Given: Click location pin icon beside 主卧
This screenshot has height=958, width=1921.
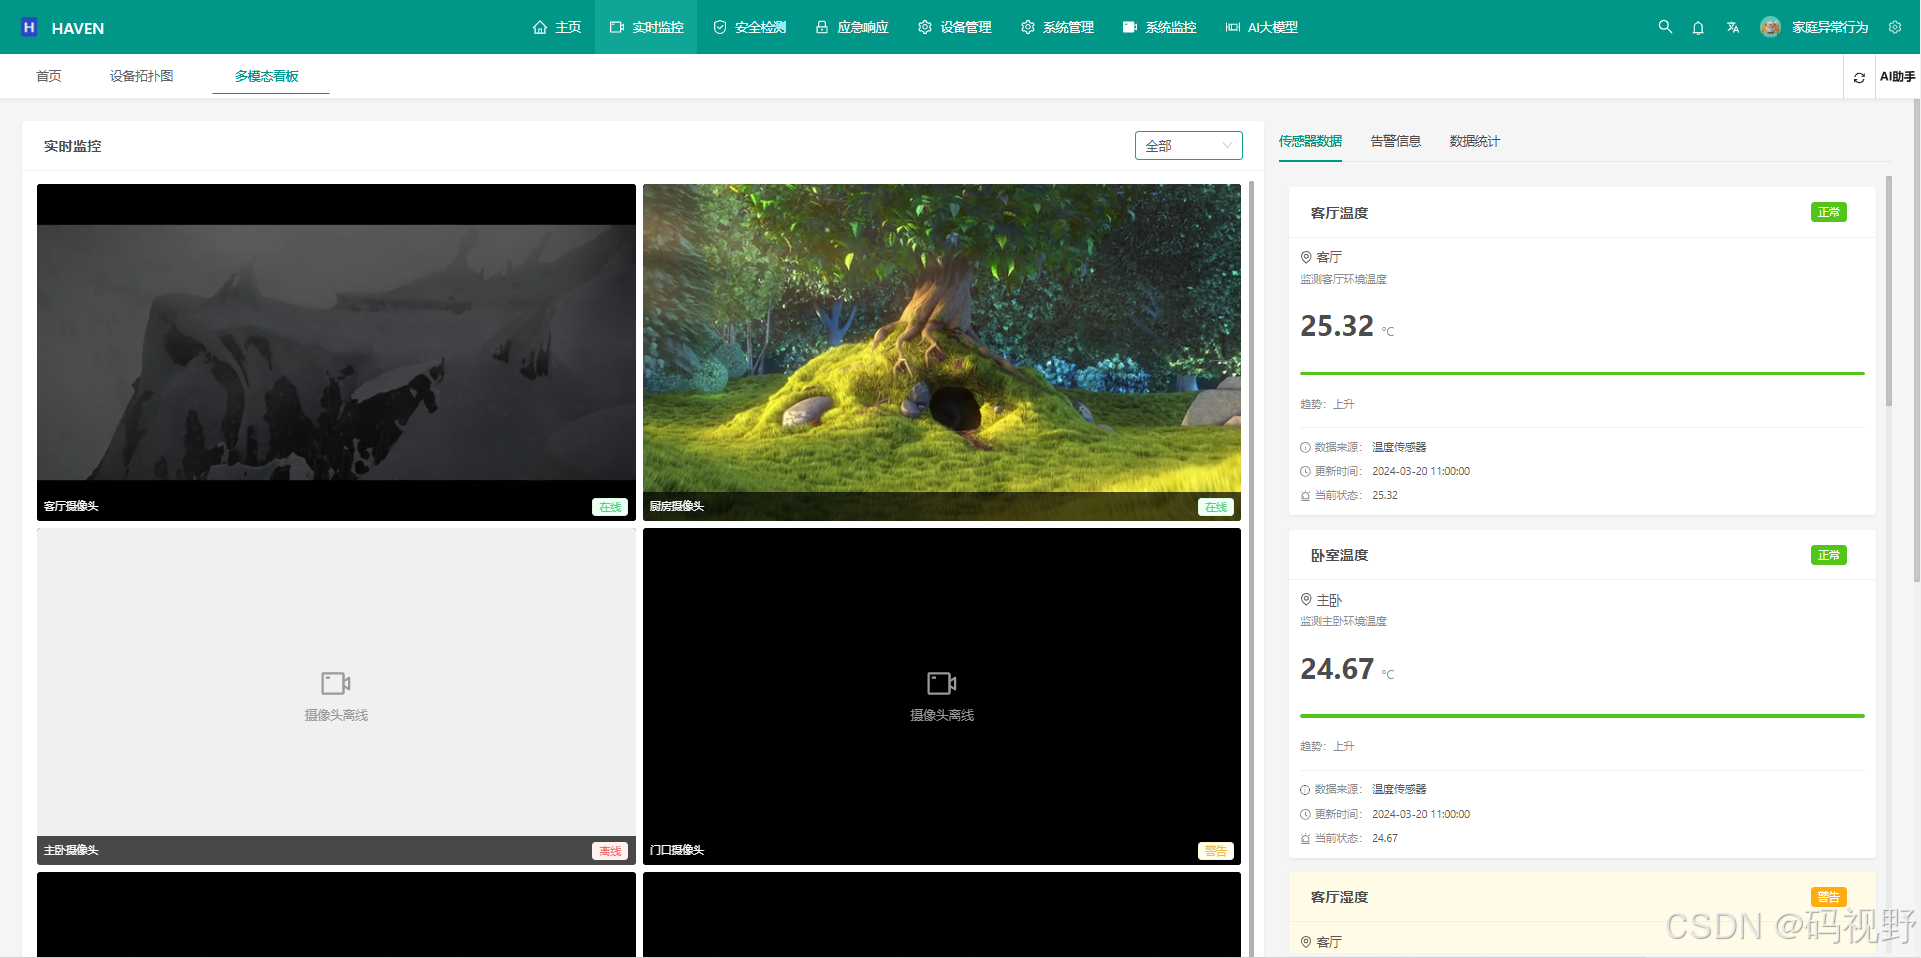Looking at the screenshot, I should tap(1306, 599).
